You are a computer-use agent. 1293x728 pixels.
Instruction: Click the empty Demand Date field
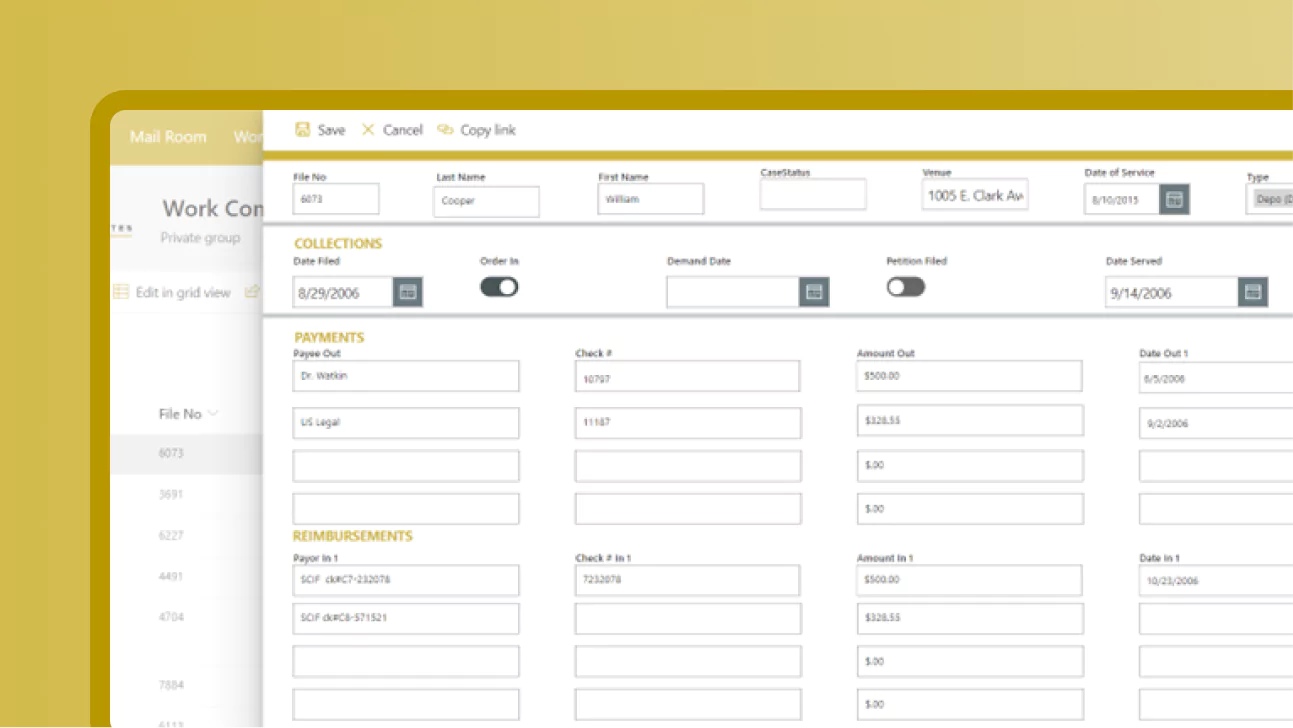coord(733,292)
